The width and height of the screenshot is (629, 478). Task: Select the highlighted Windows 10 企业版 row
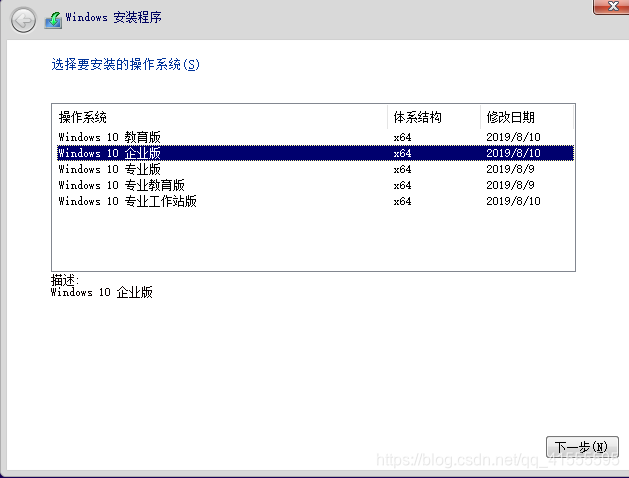315,153
